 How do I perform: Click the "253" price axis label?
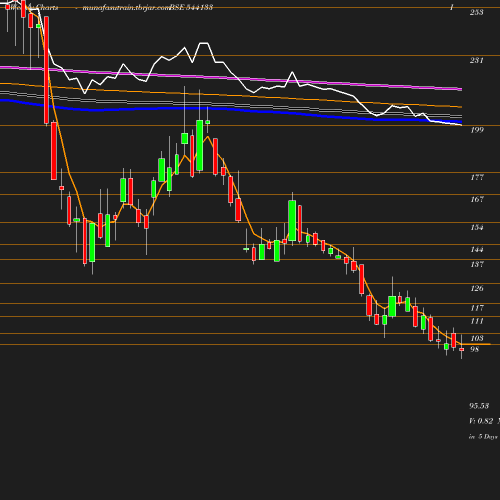click(x=476, y=12)
